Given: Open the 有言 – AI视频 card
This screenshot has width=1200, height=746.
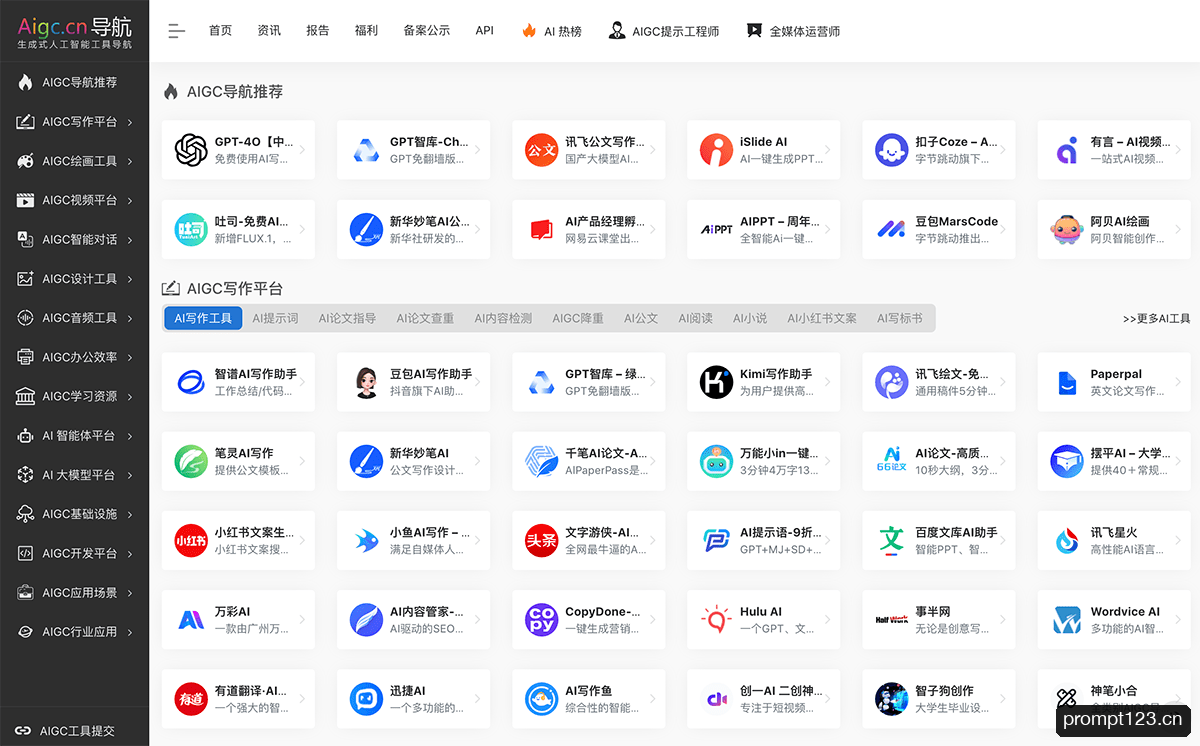Looking at the screenshot, I should [x=1114, y=150].
